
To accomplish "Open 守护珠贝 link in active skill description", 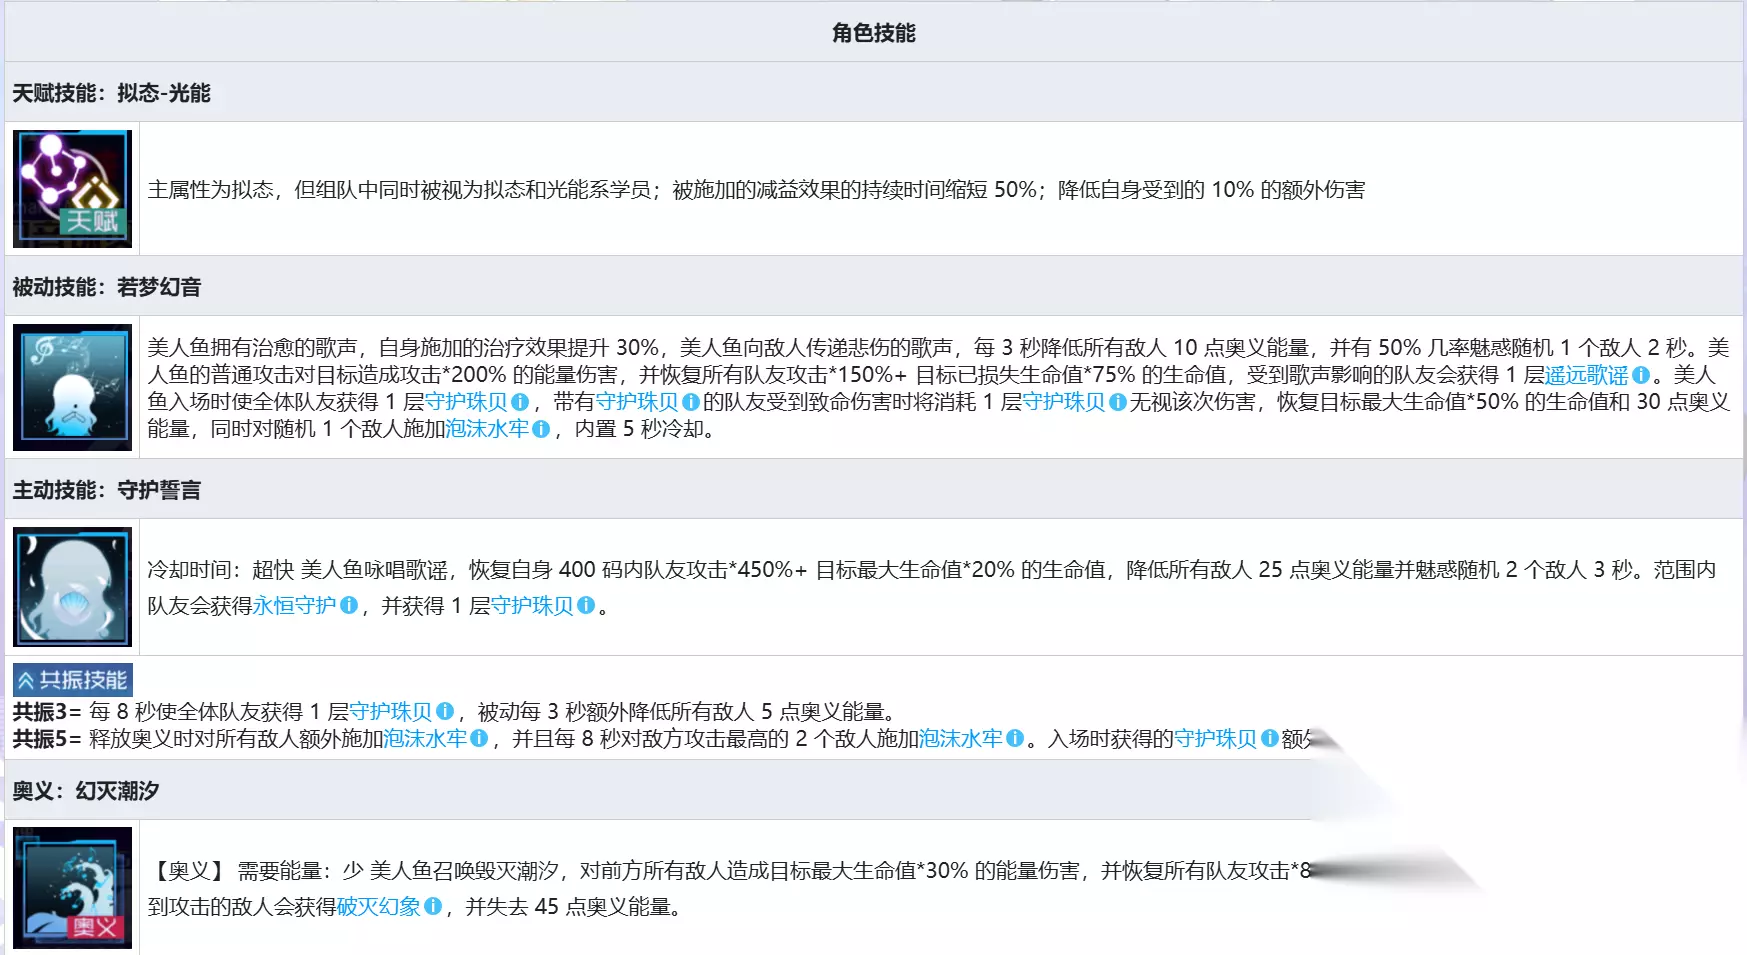I will [532, 605].
